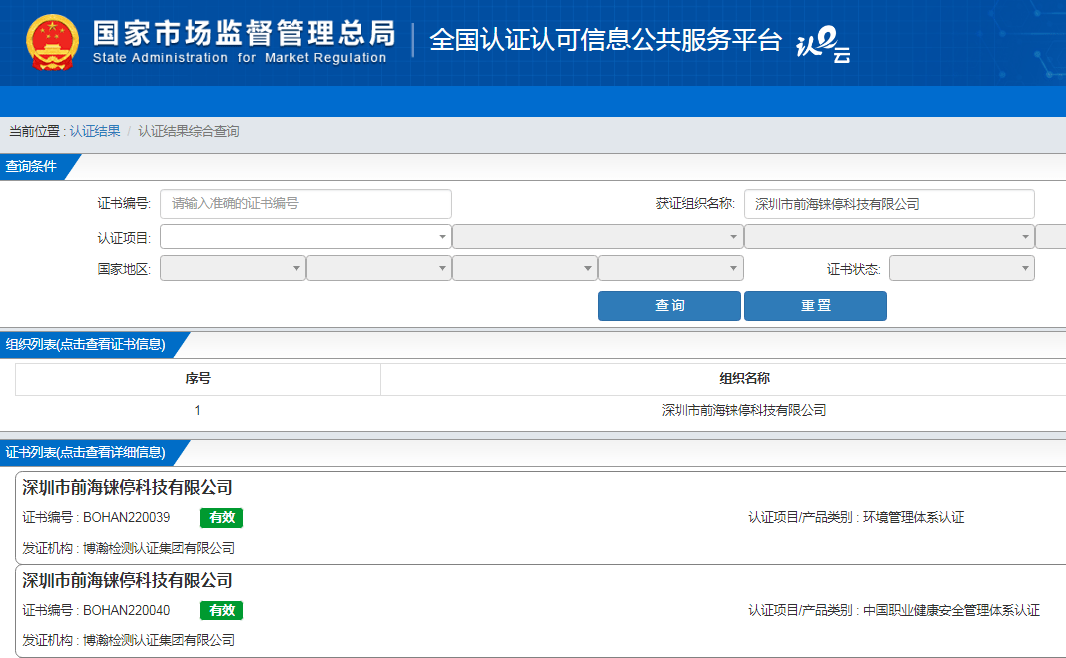The width and height of the screenshot is (1066, 658).
Task: Click the 组织名称 column header
Action: click(x=744, y=379)
